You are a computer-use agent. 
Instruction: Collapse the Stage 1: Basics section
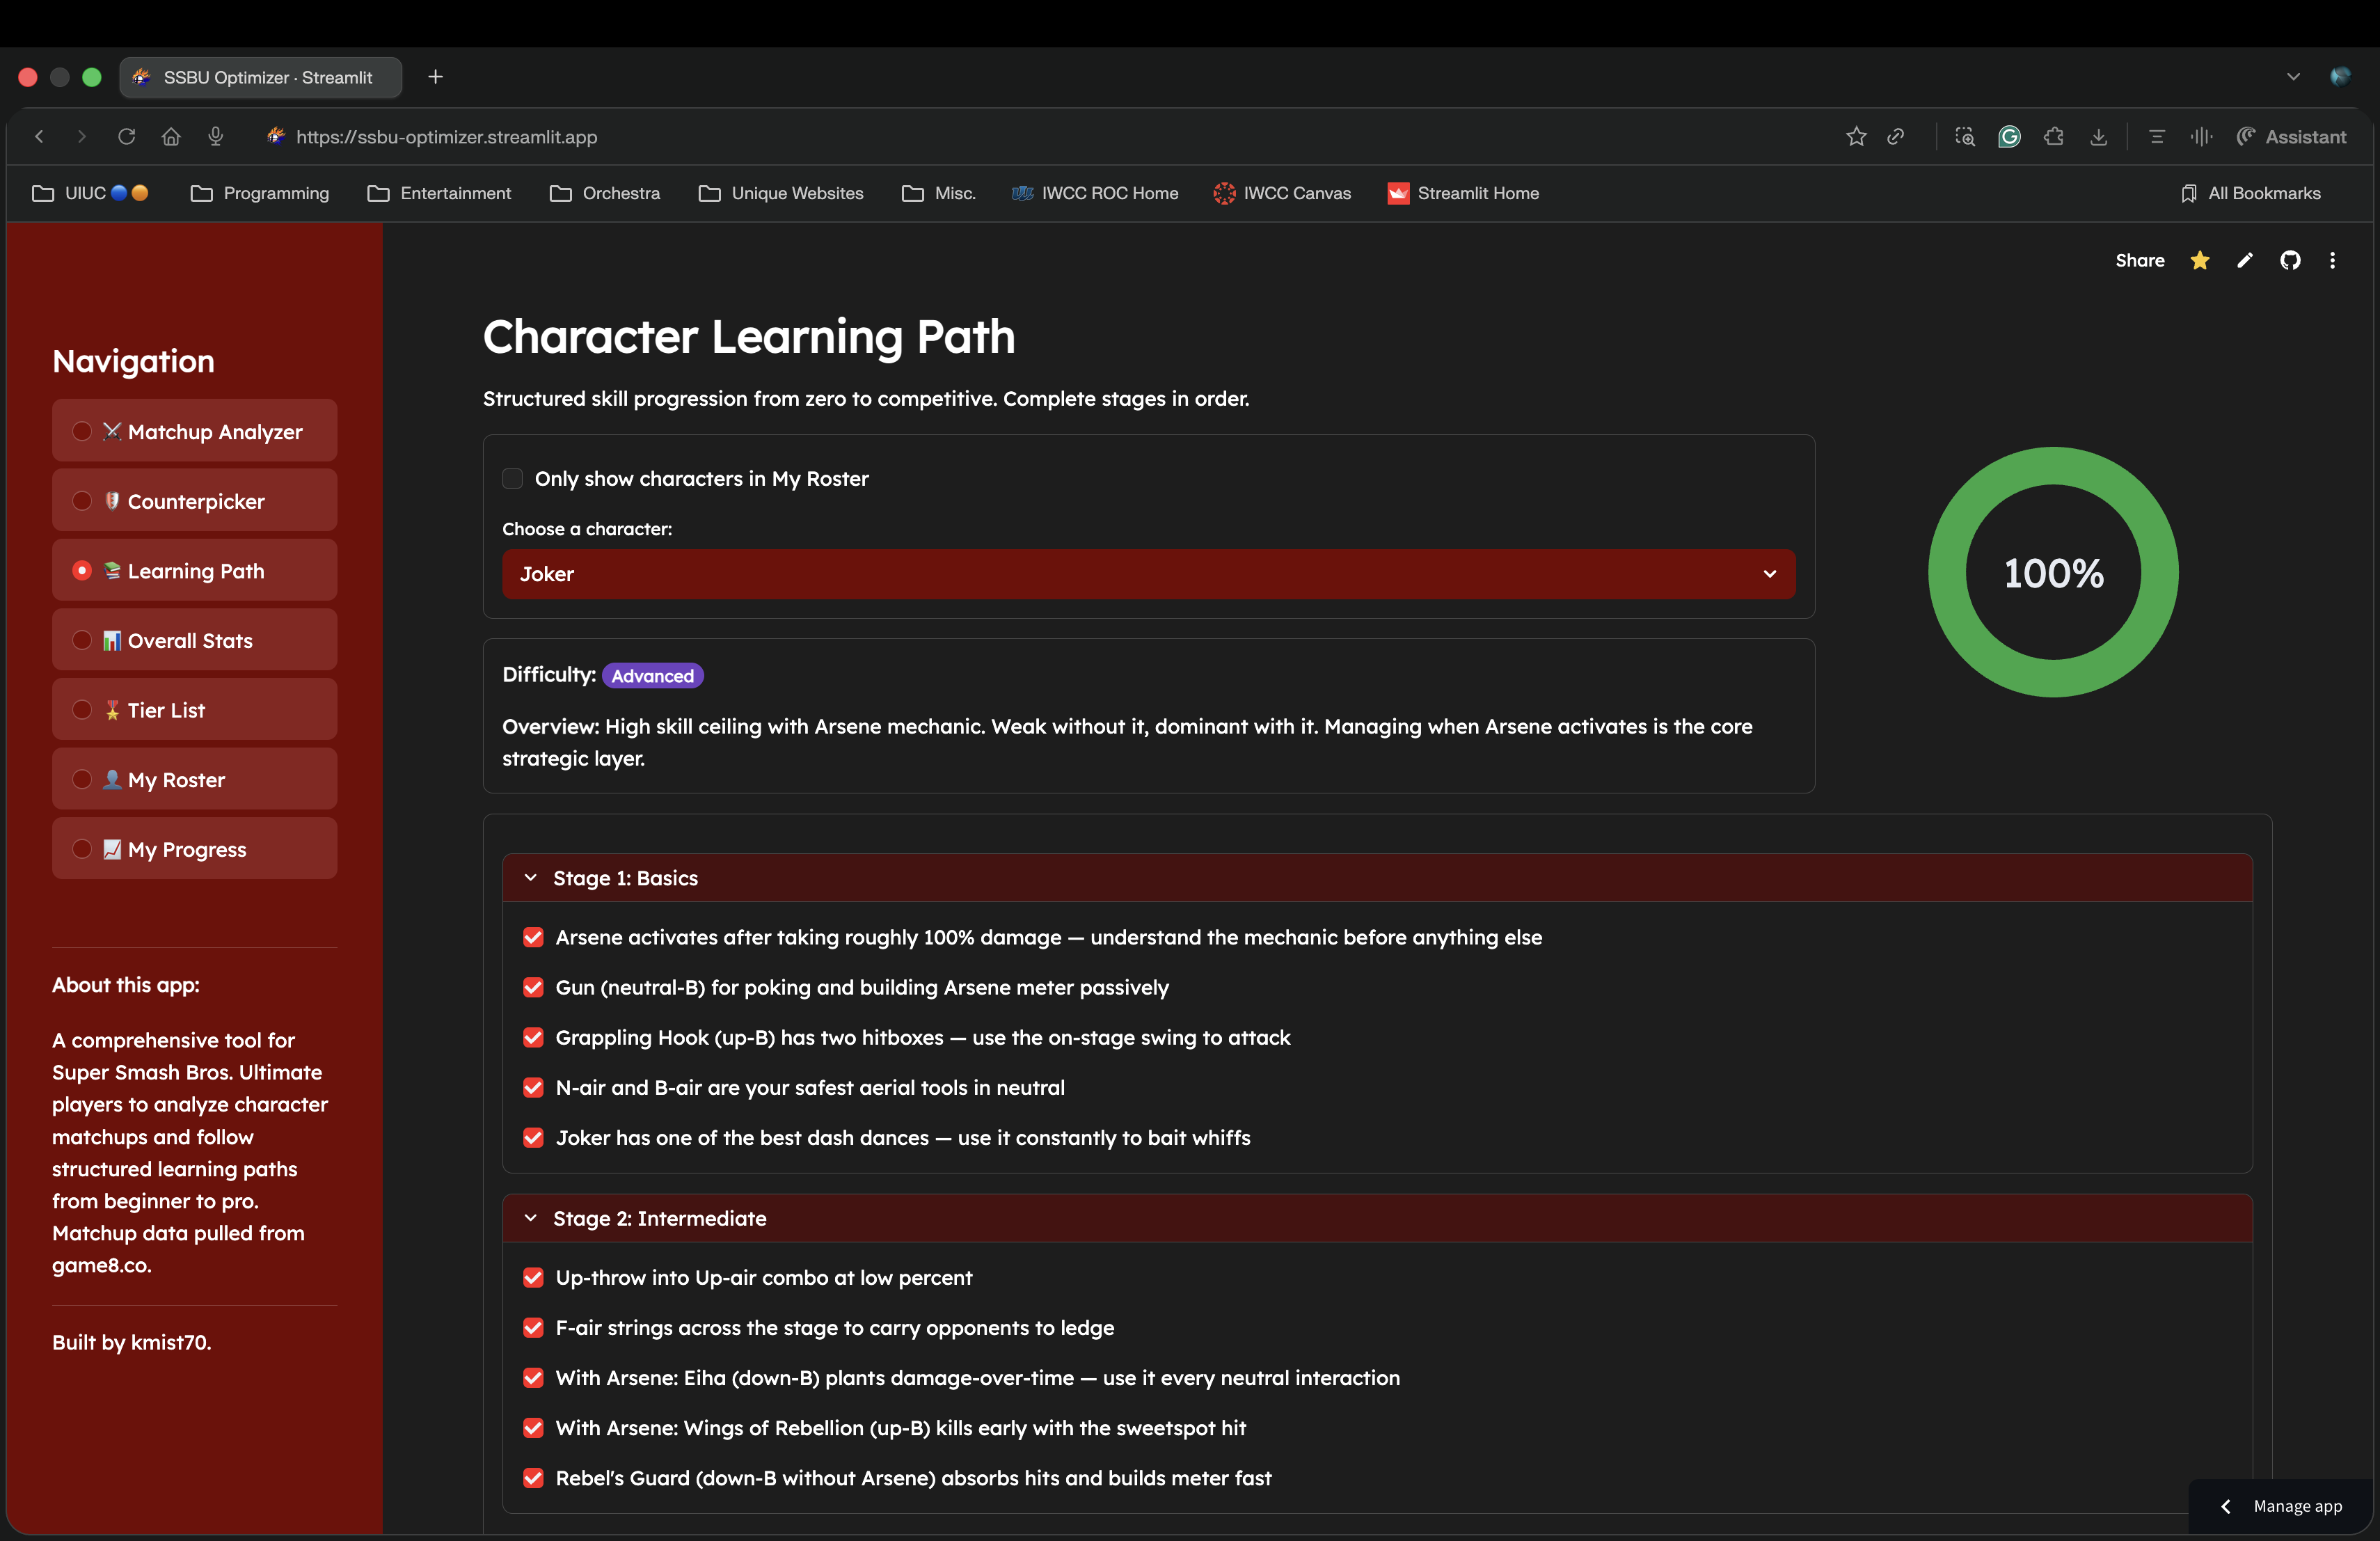coord(1377,878)
